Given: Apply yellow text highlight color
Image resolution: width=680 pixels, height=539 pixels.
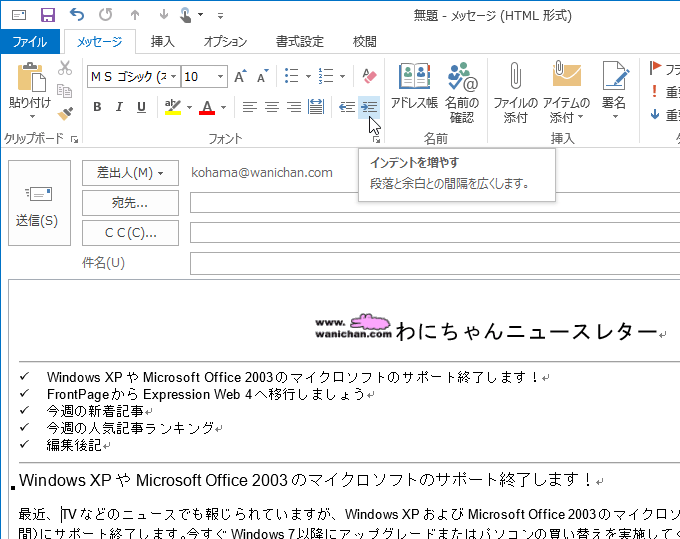Looking at the screenshot, I should click(x=173, y=107).
